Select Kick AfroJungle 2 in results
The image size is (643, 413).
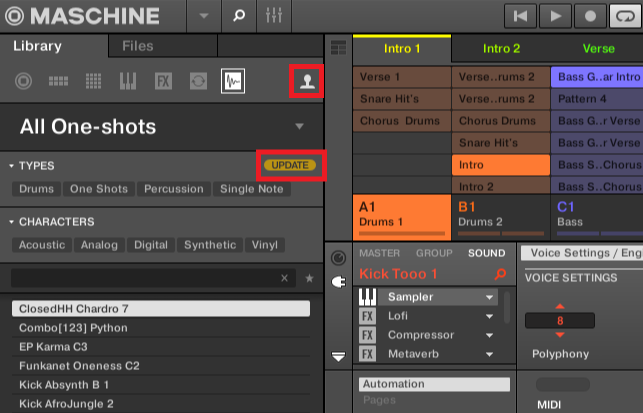pyautogui.click(x=161, y=404)
